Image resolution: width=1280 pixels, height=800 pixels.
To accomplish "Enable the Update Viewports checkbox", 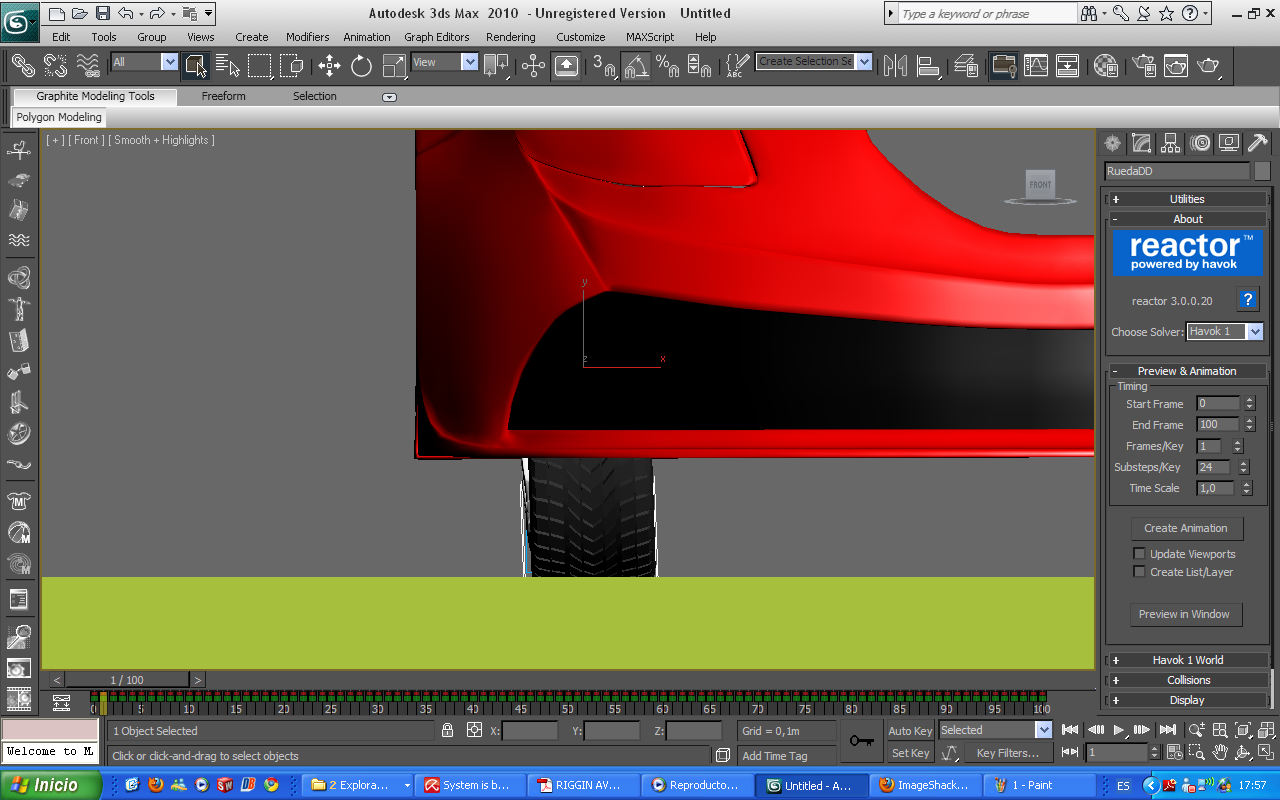I will 1139,554.
